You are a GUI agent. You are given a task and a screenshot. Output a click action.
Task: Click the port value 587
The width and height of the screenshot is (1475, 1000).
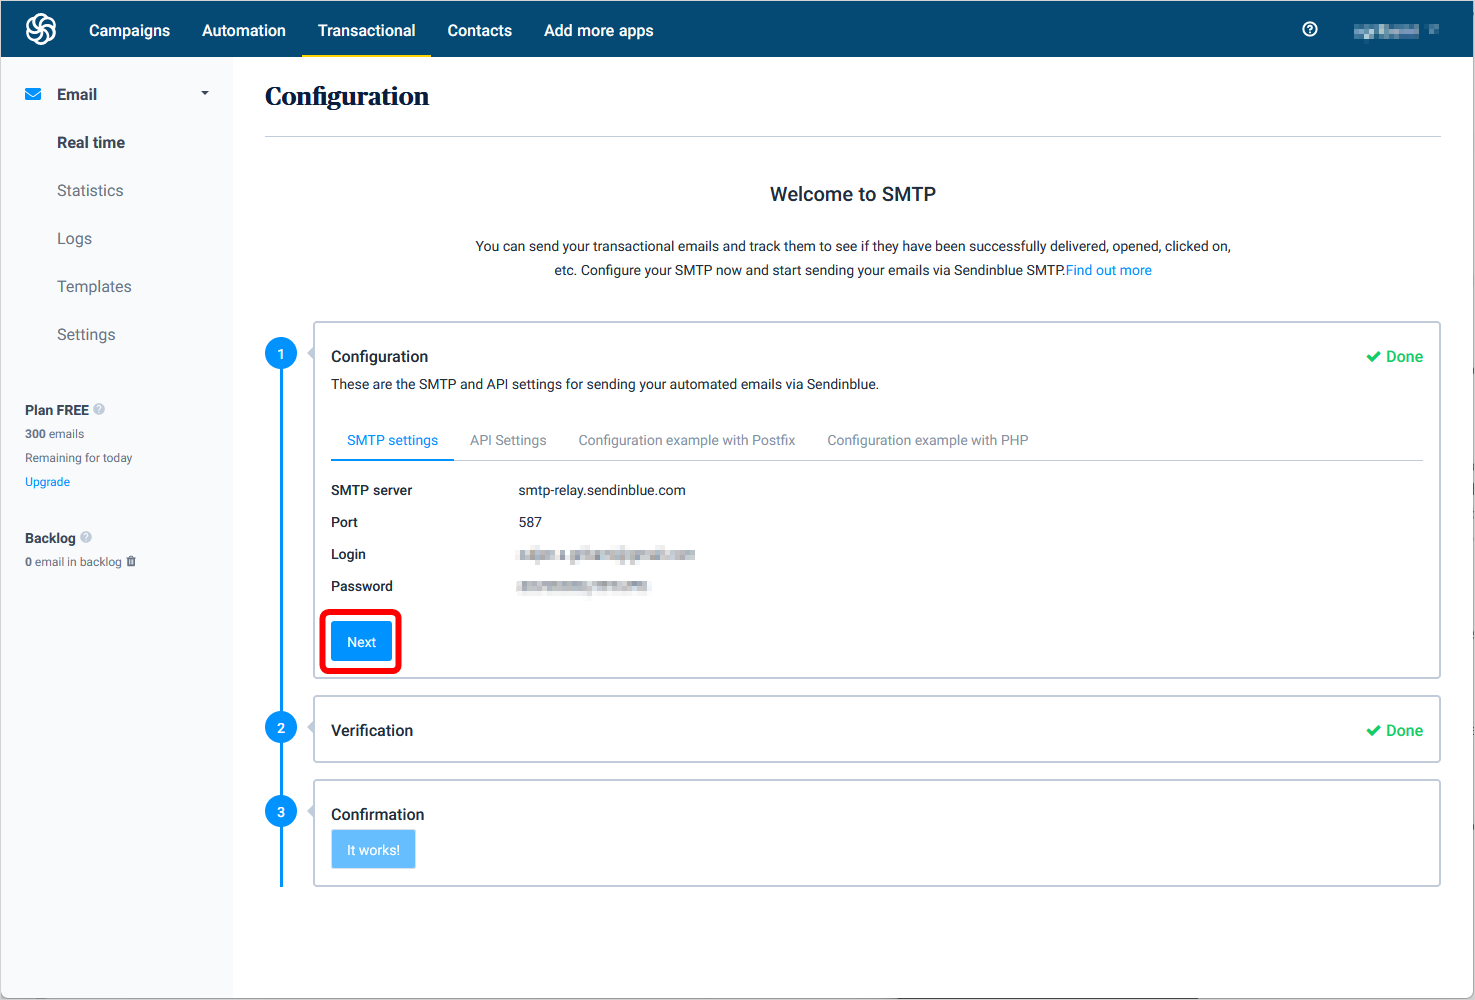(530, 522)
